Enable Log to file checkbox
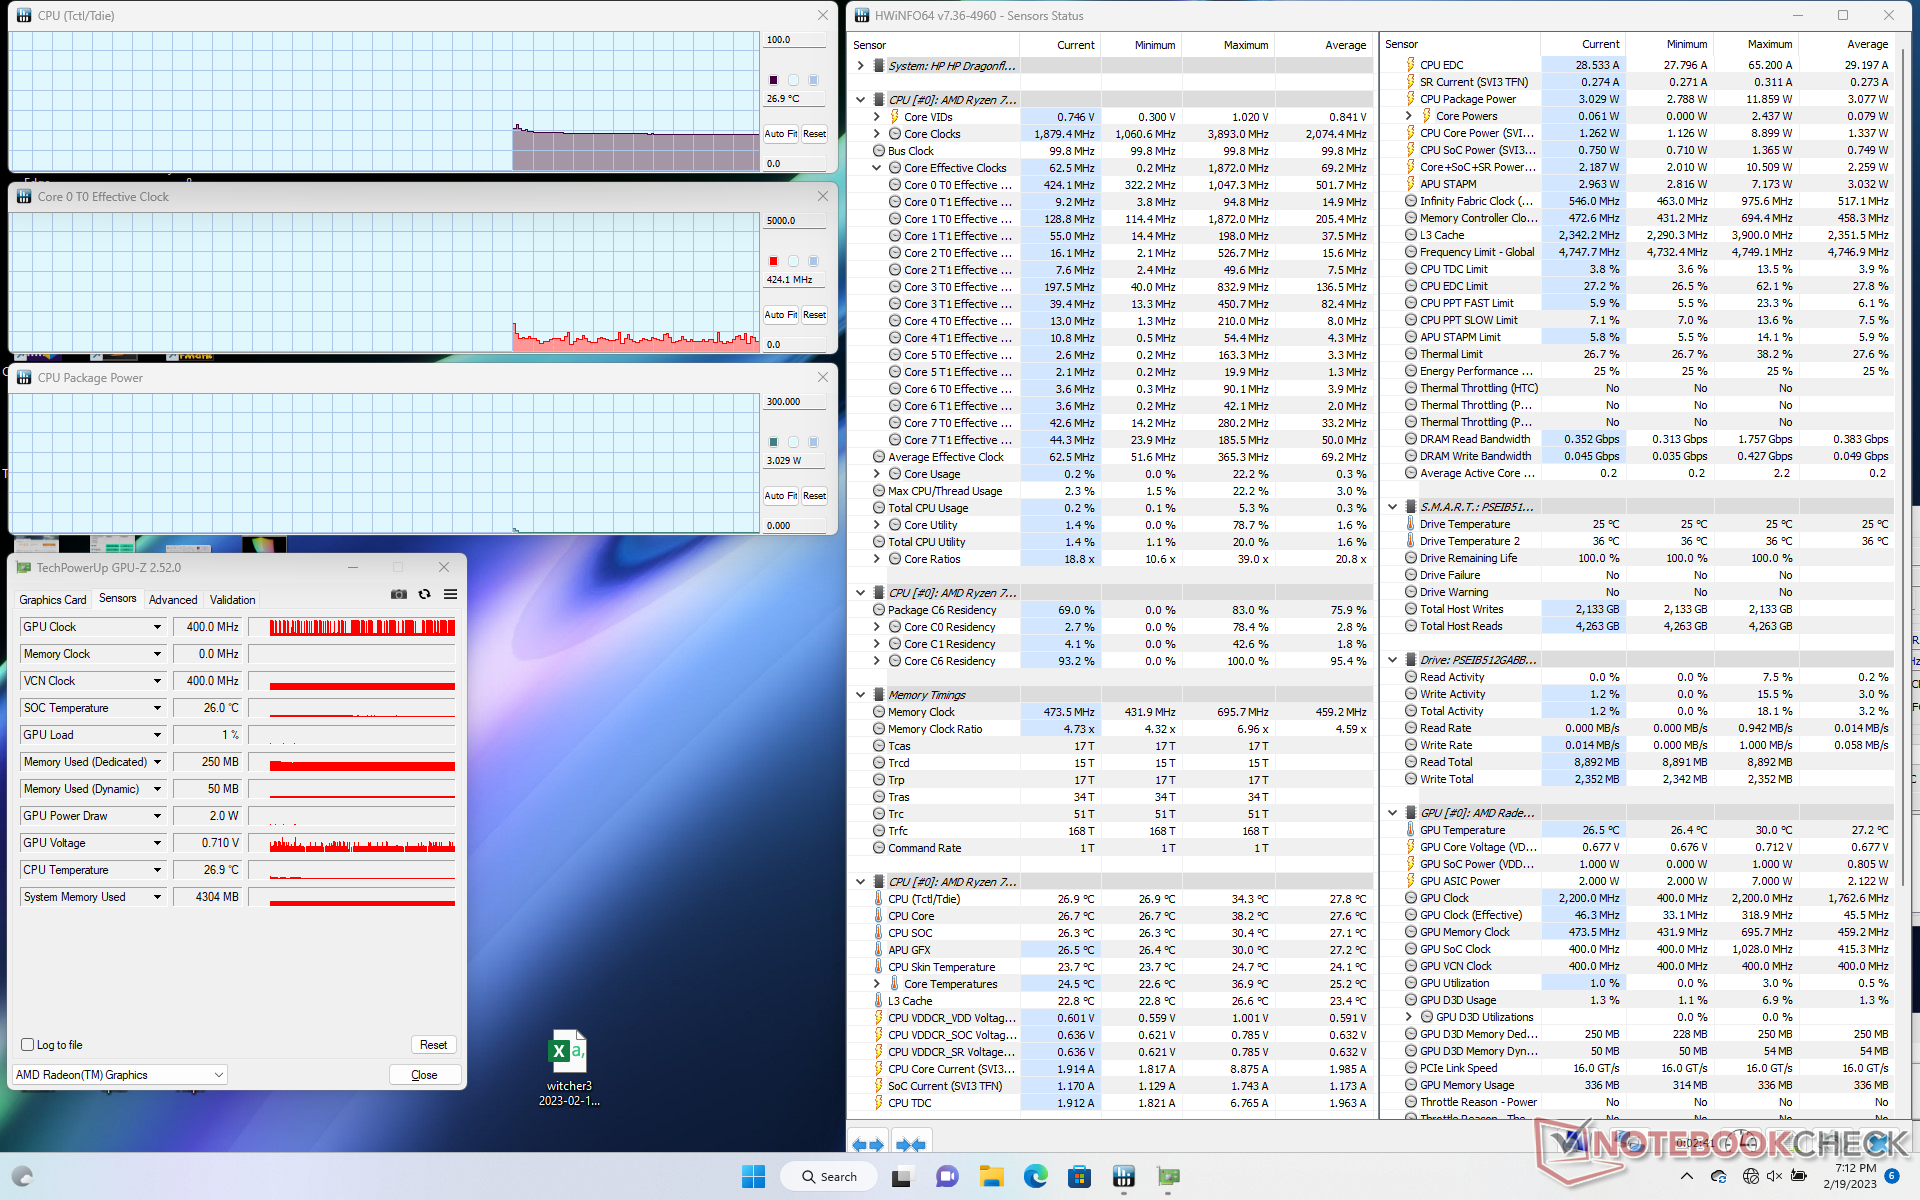This screenshot has height=1200, width=1920. pyautogui.click(x=28, y=1044)
